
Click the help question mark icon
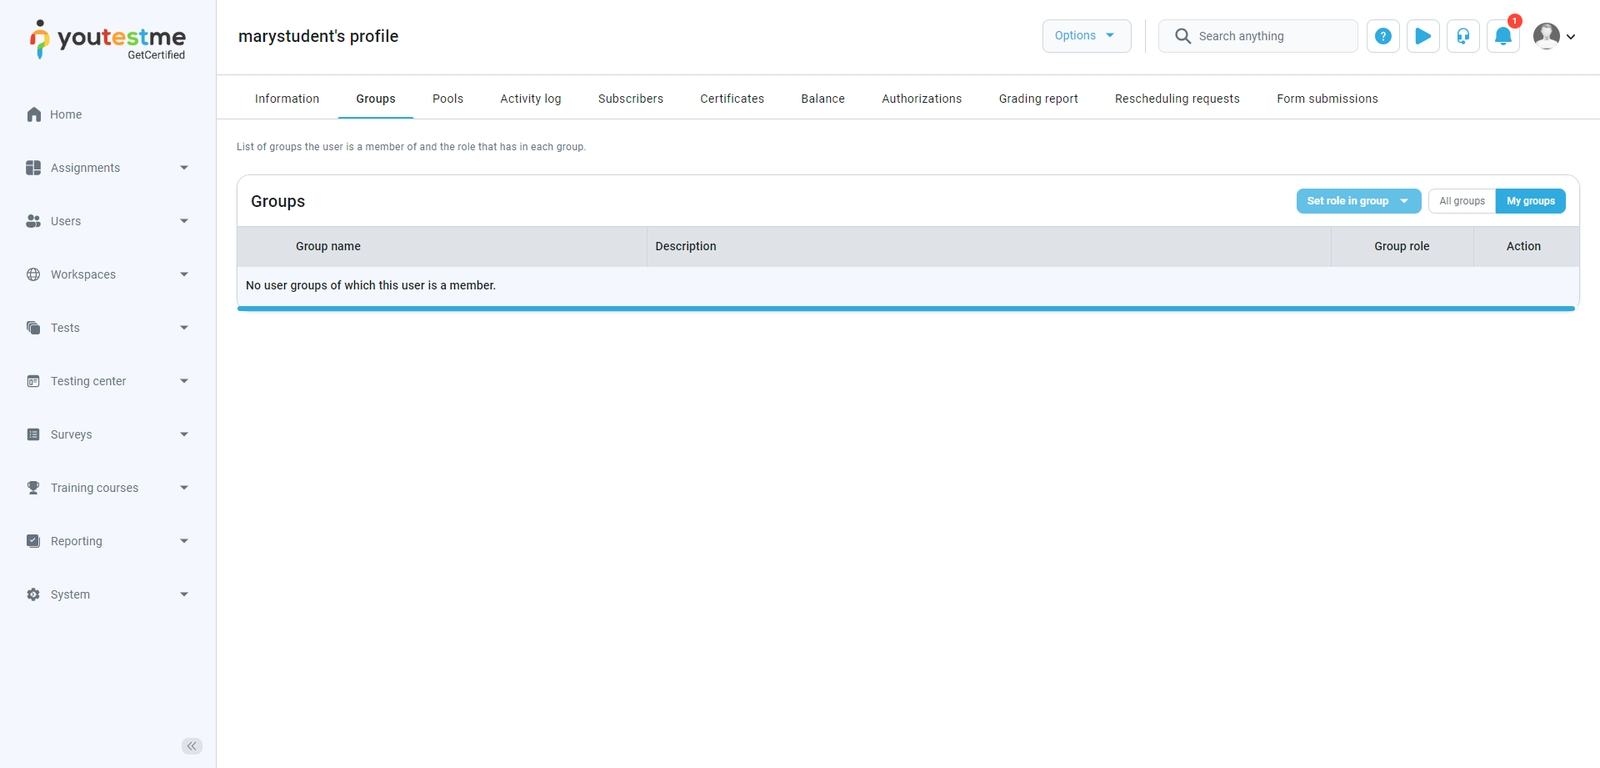[x=1383, y=36]
